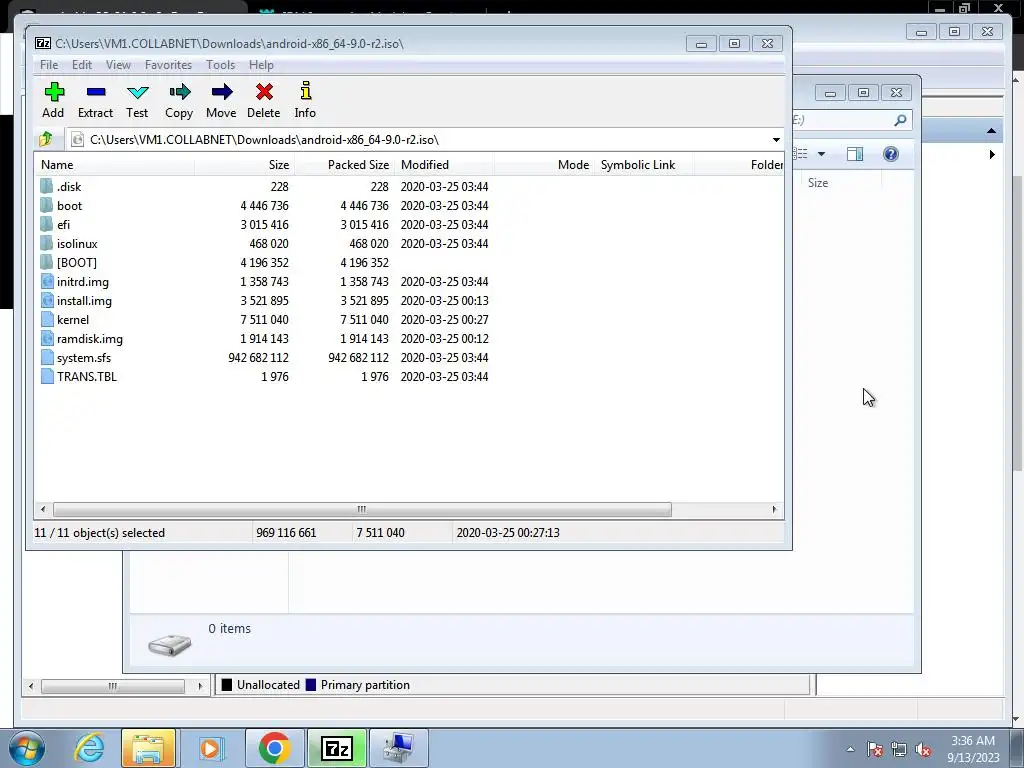The height and width of the screenshot is (768, 1024).
Task: Go up one folder level icon
Action: [x=46, y=139]
